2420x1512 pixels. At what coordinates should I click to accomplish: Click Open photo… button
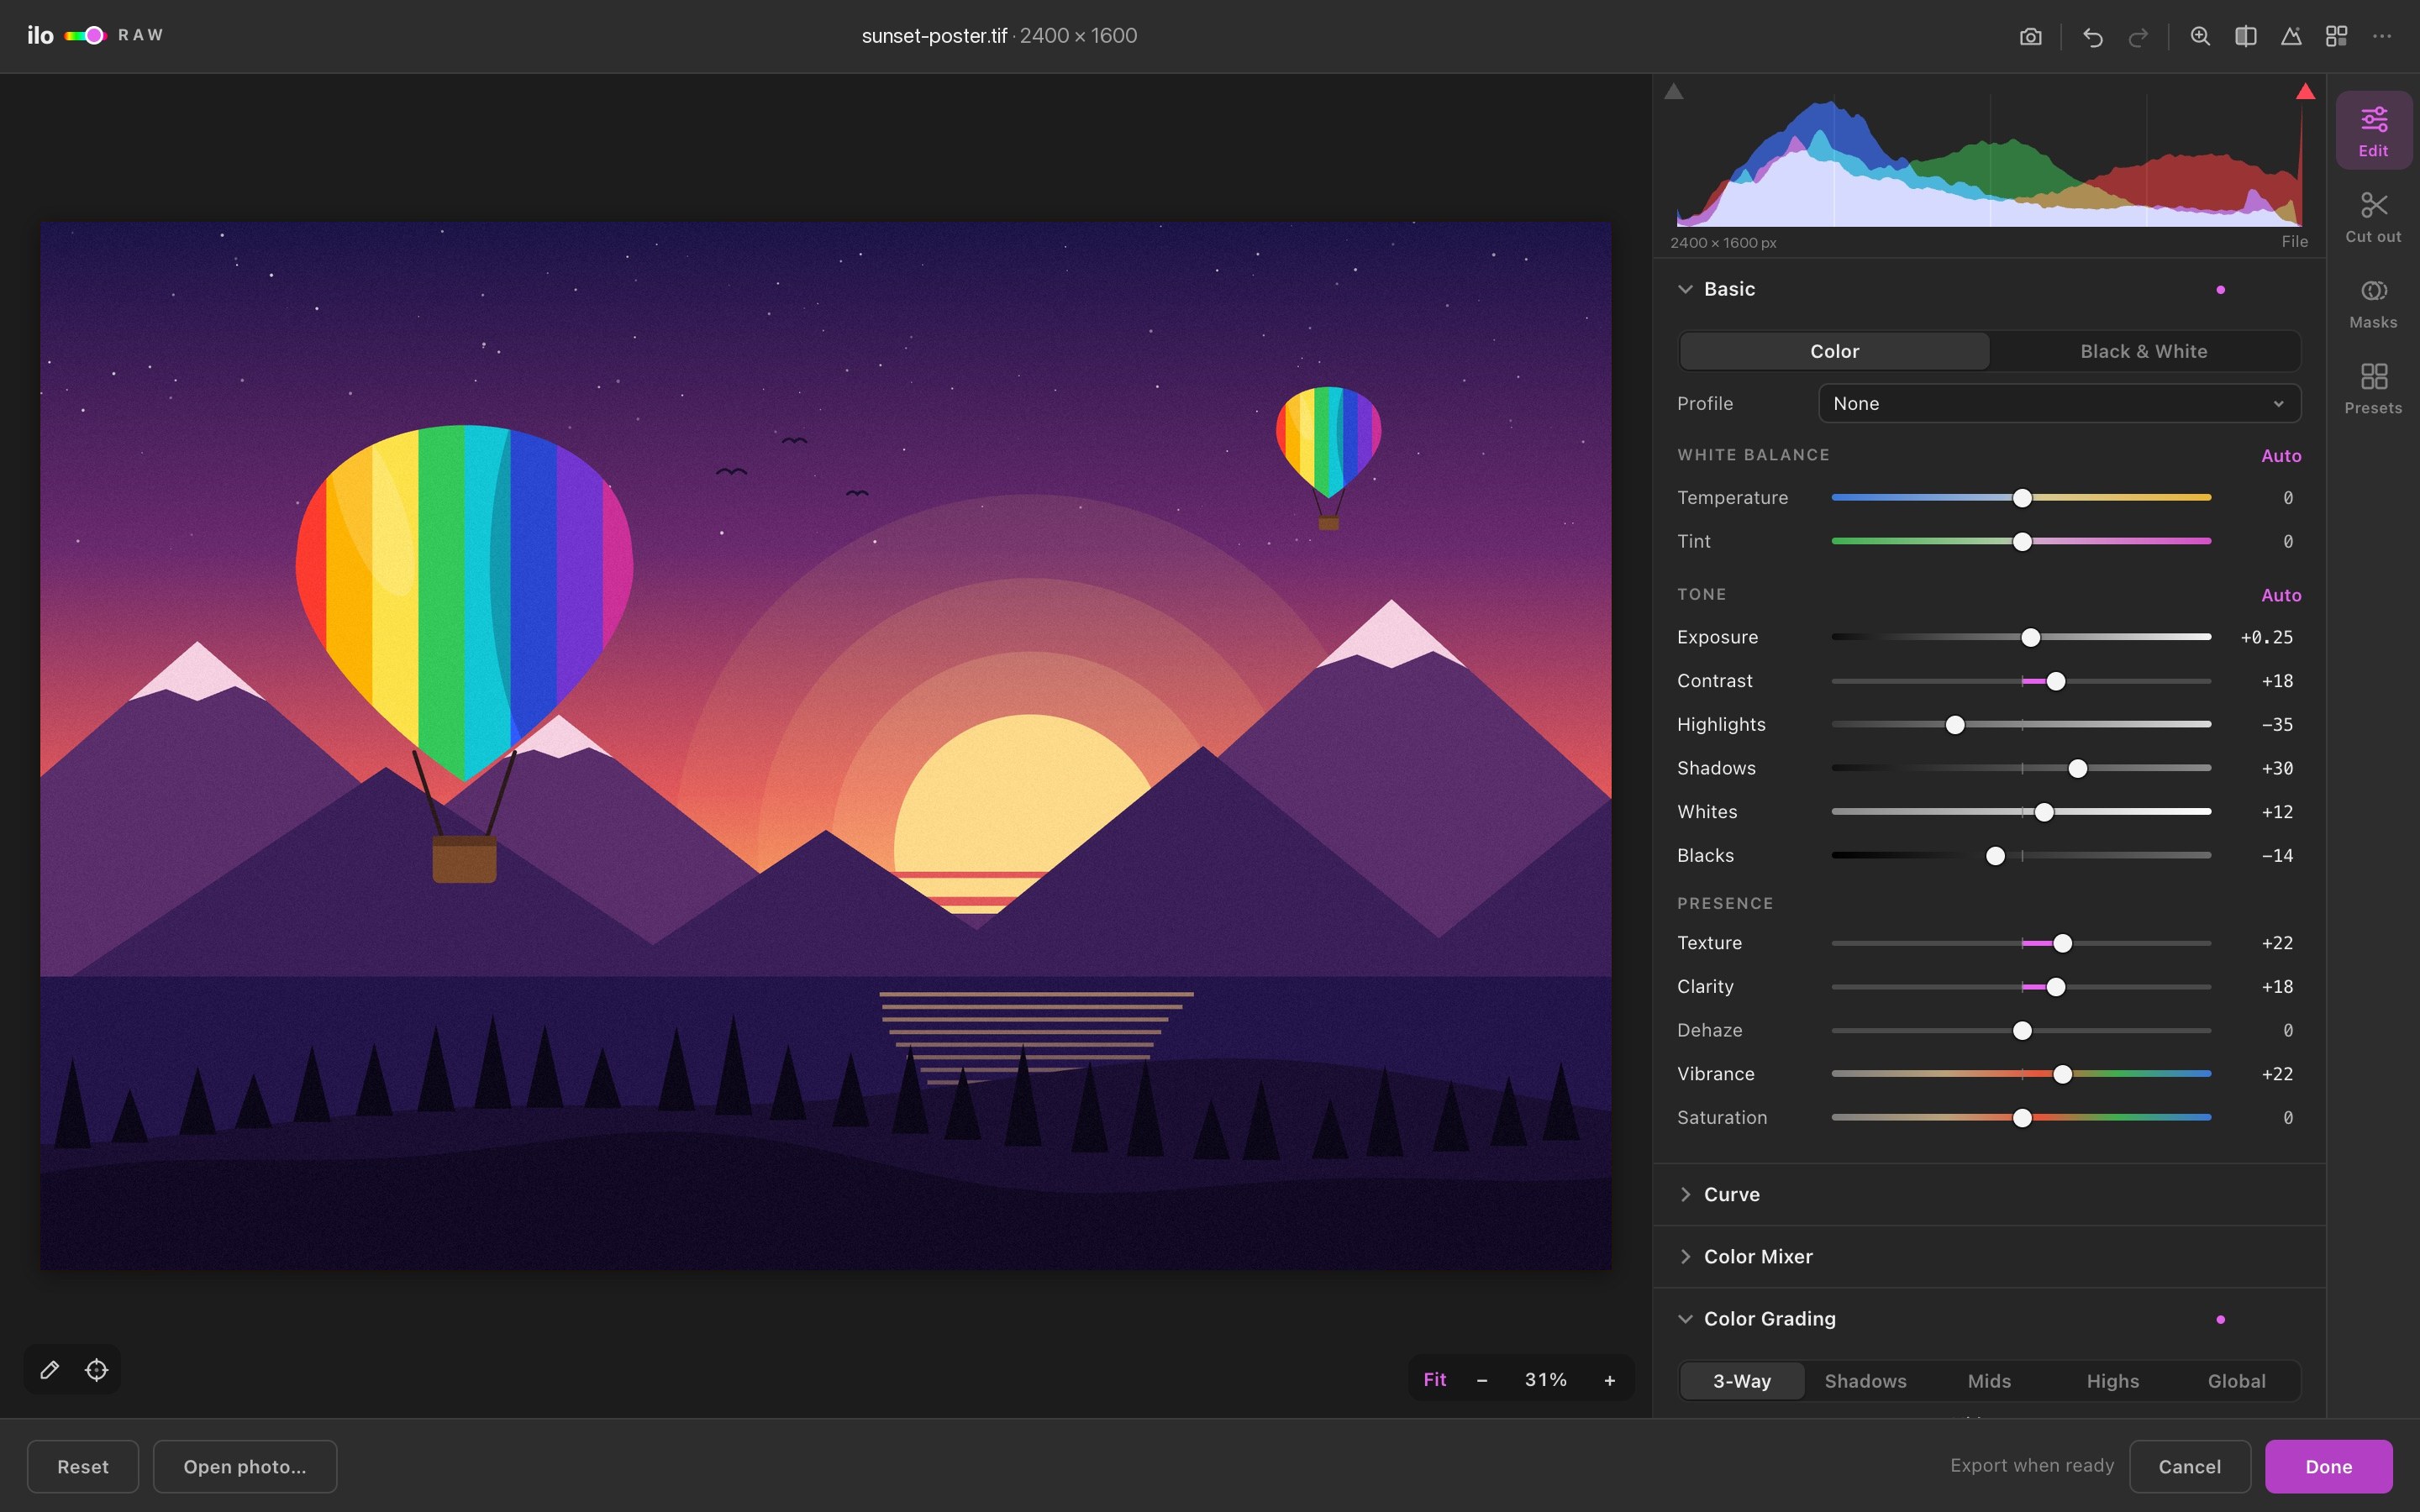tap(245, 1467)
